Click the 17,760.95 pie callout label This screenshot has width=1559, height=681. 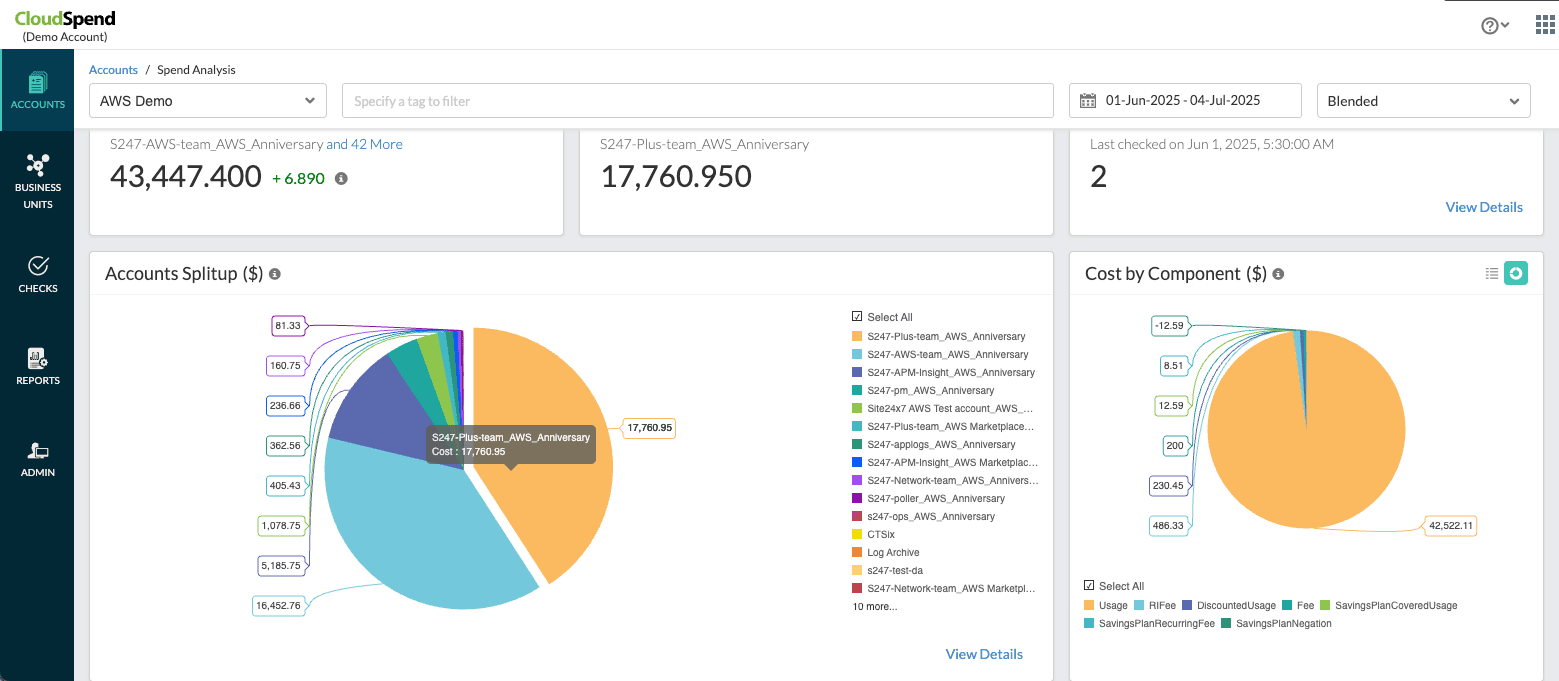coord(650,428)
